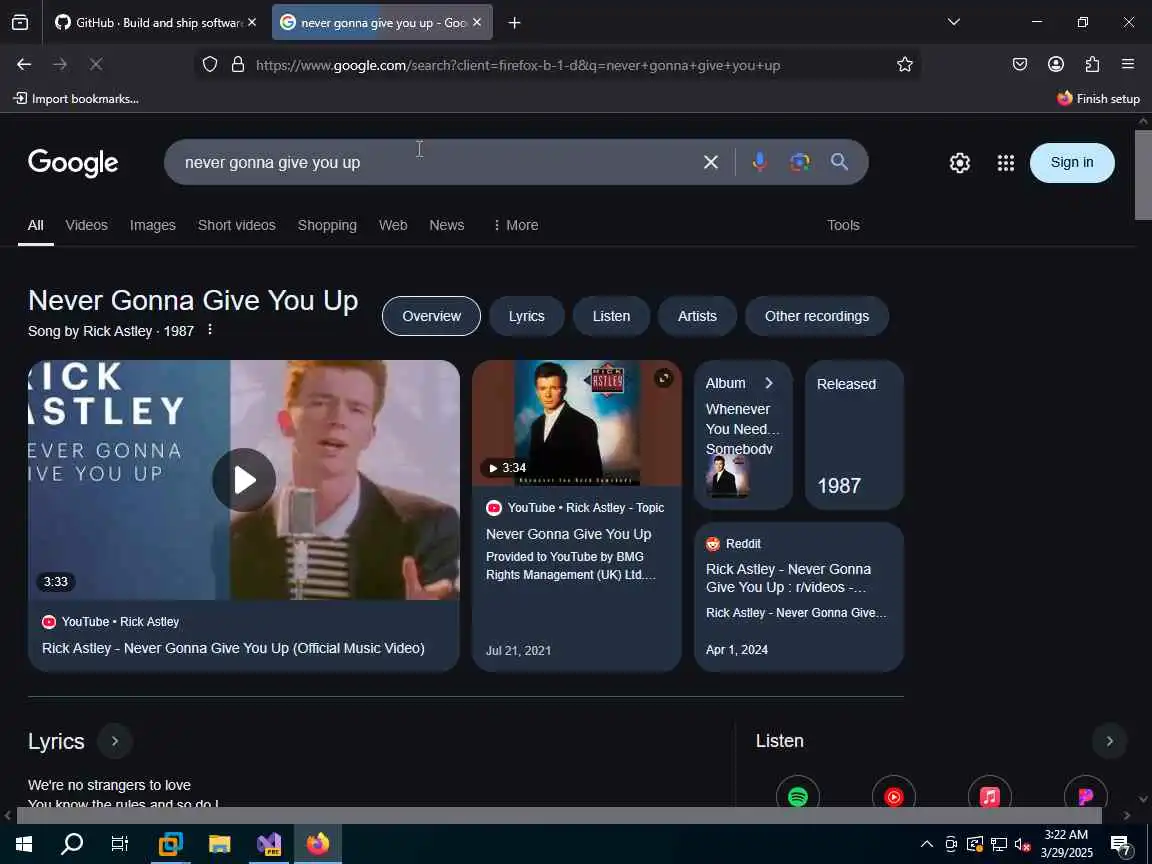Image resolution: width=1152 pixels, height=864 pixels.
Task: Open YouTube Music listening option
Action: click(x=894, y=796)
